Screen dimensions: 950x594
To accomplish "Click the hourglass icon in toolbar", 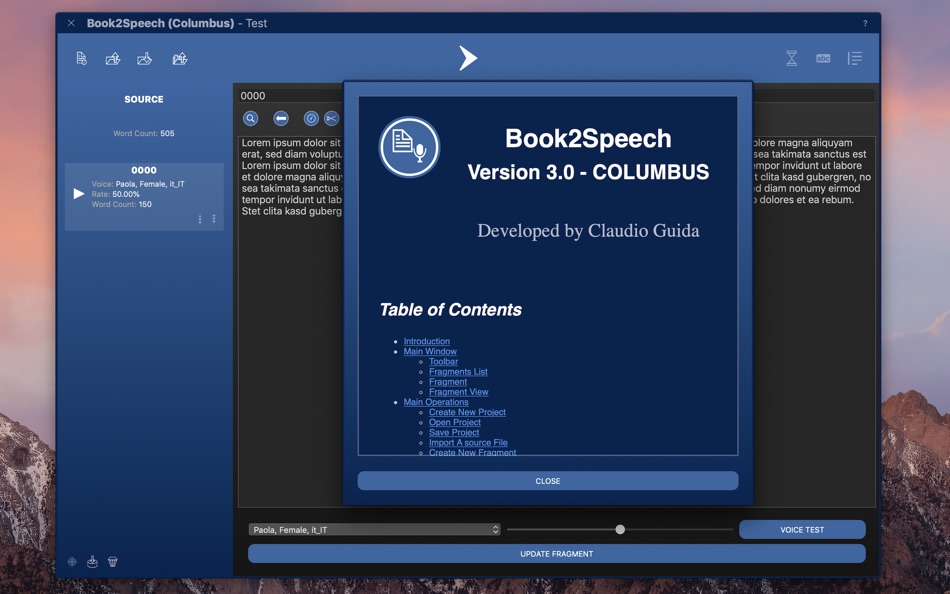I will tap(791, 58).
